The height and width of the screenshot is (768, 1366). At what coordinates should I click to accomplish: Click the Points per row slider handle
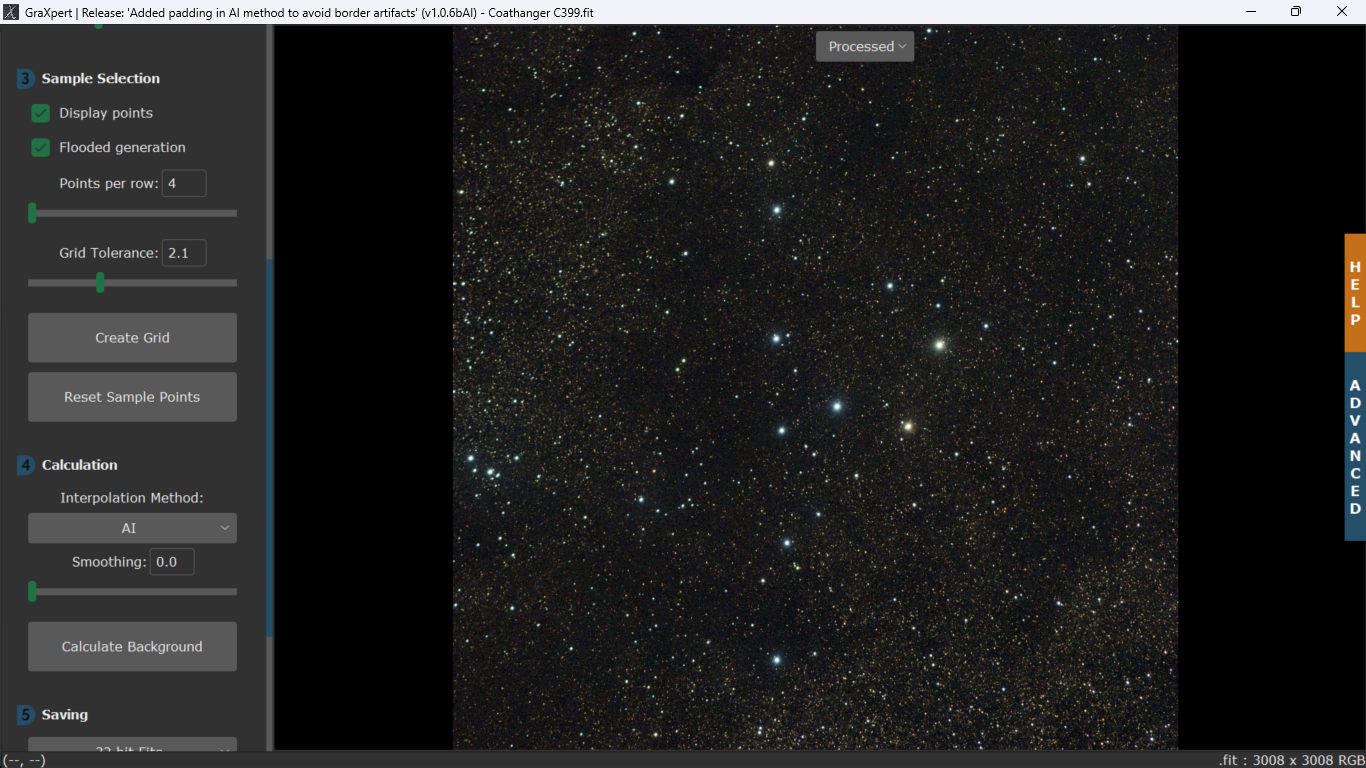coord(32,213)
